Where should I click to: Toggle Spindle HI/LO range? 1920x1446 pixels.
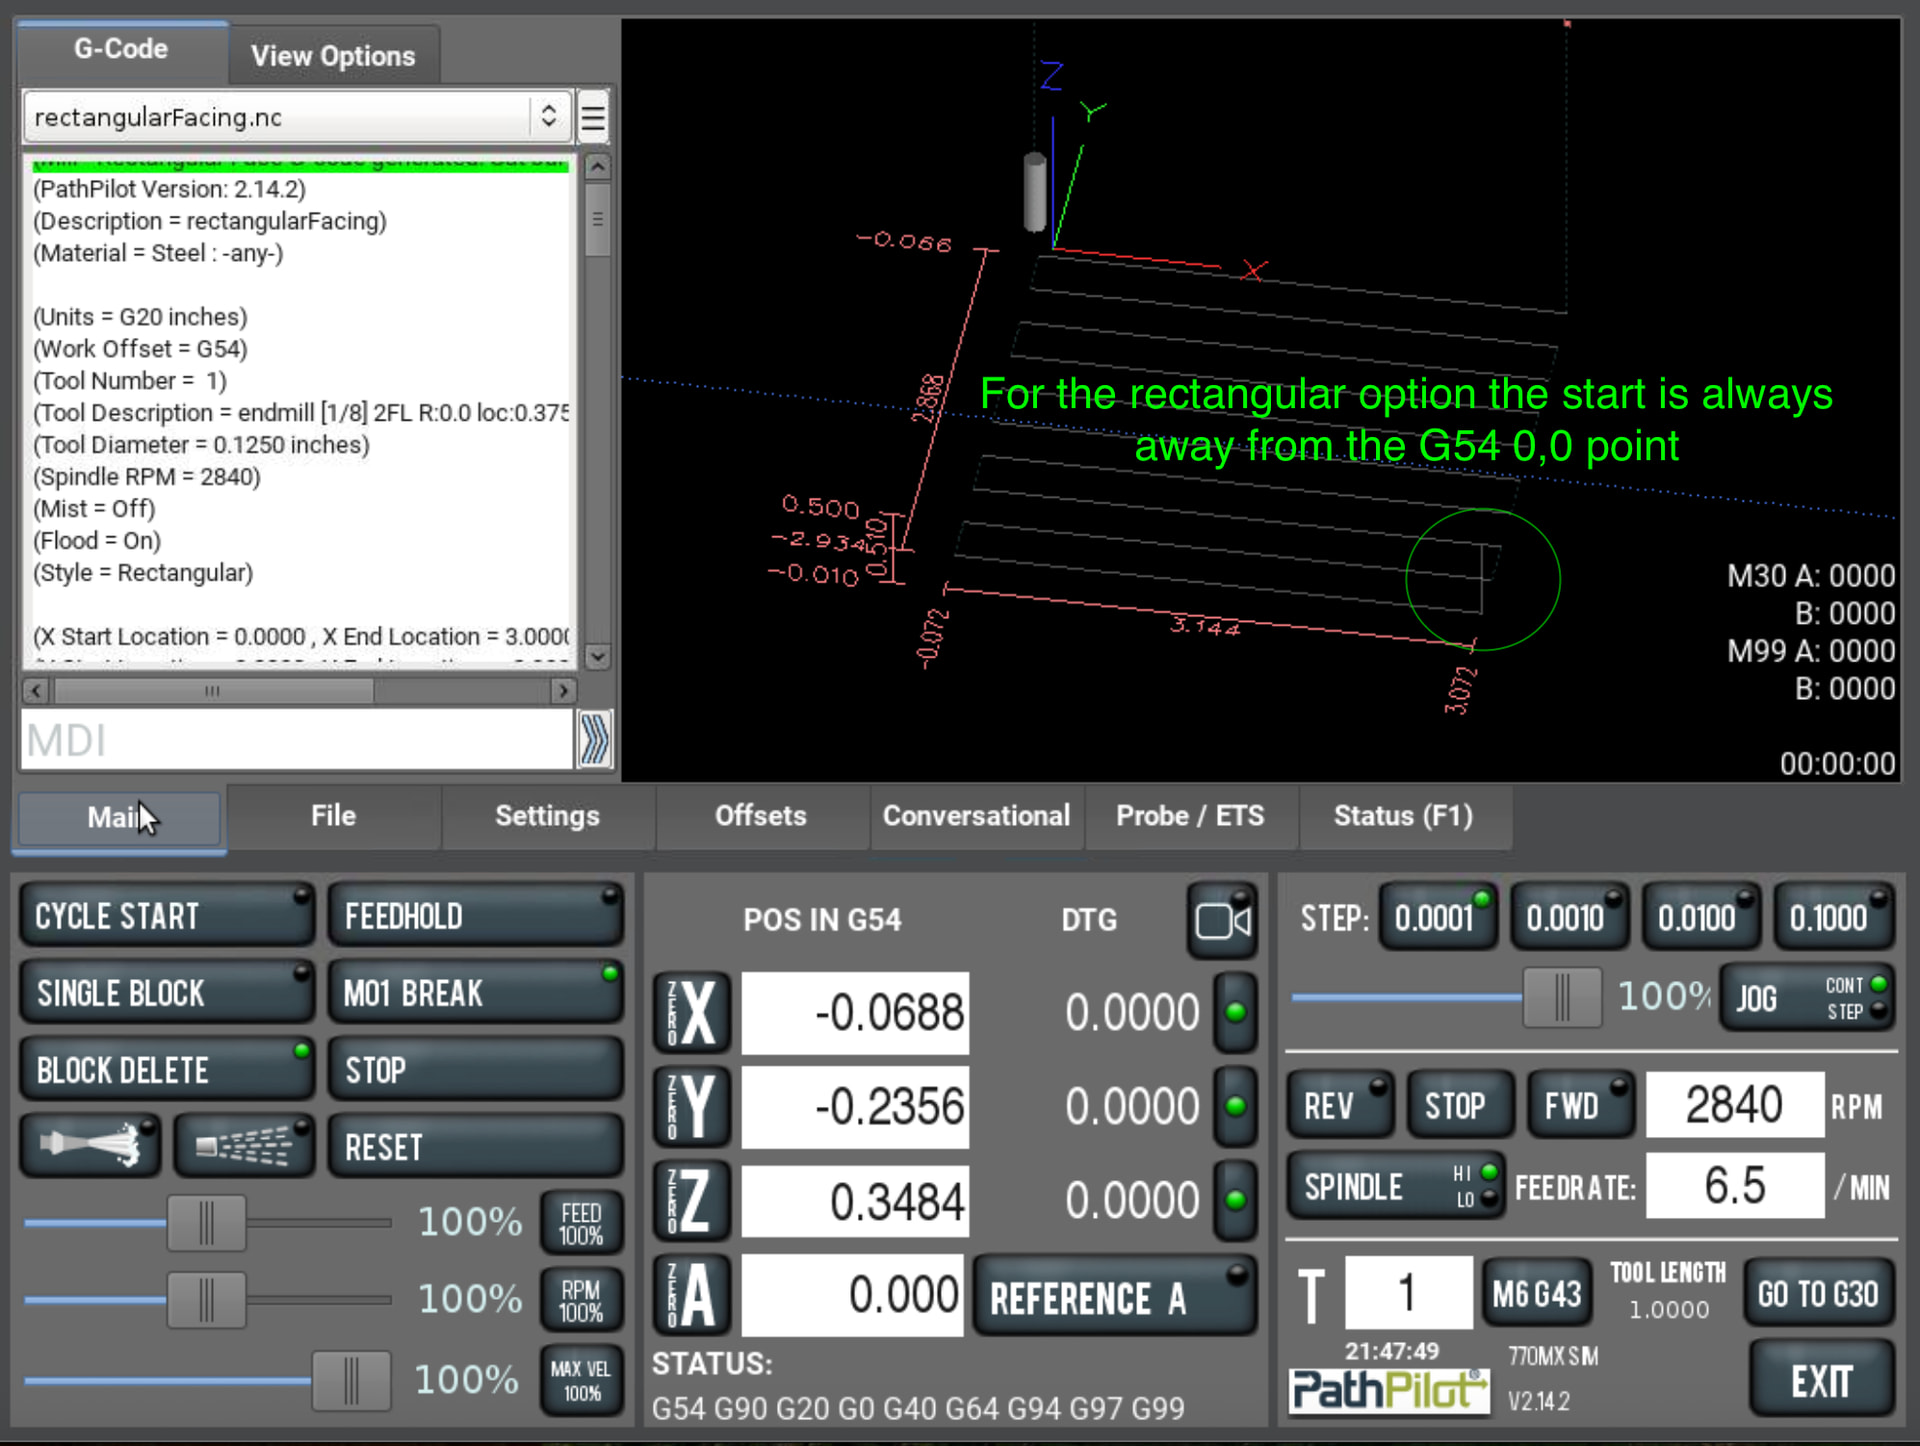click(x=1394, y=1186)
